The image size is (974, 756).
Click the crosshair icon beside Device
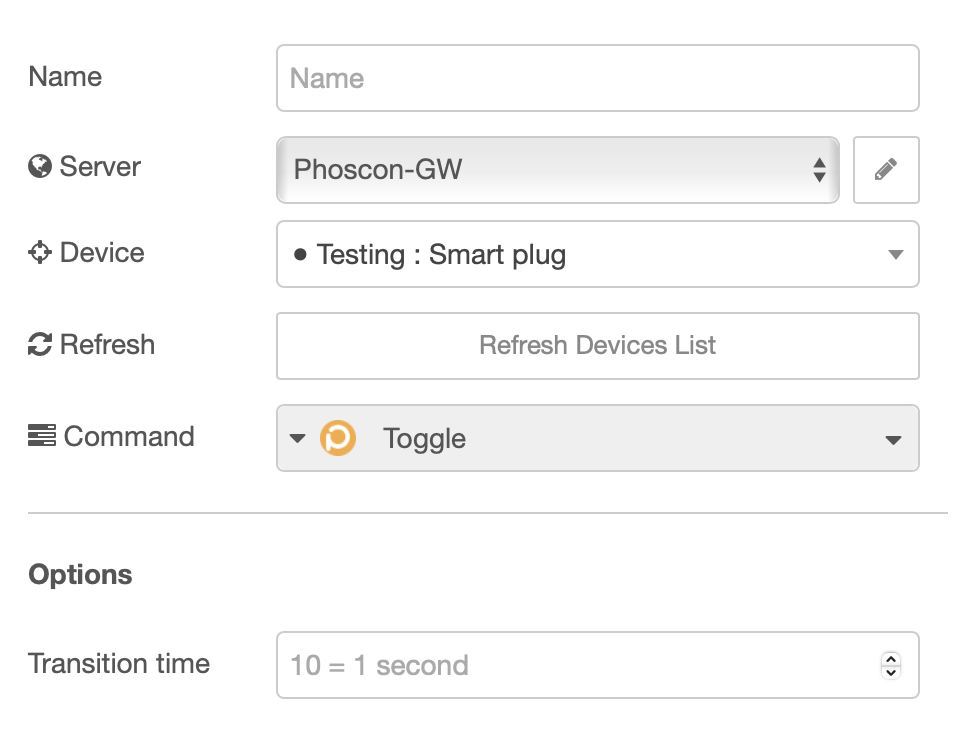click(40, 253)
